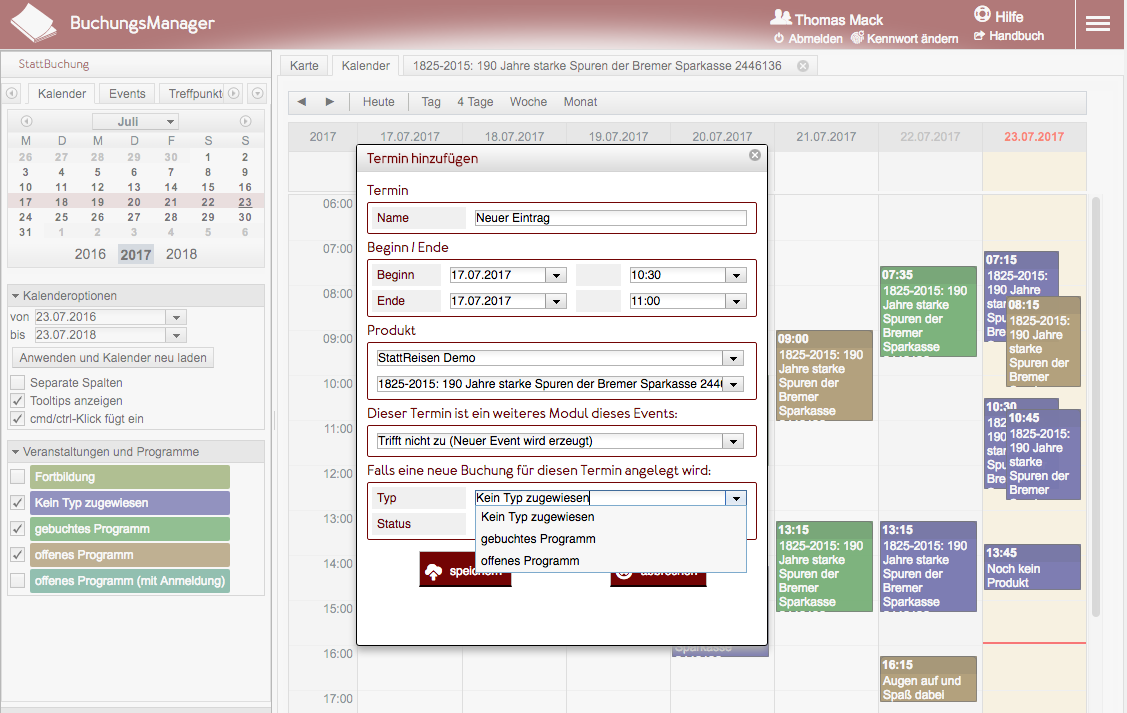Collapse the Kalenderoptionen section
1127x713 pixels.
(x=16, y=296)
